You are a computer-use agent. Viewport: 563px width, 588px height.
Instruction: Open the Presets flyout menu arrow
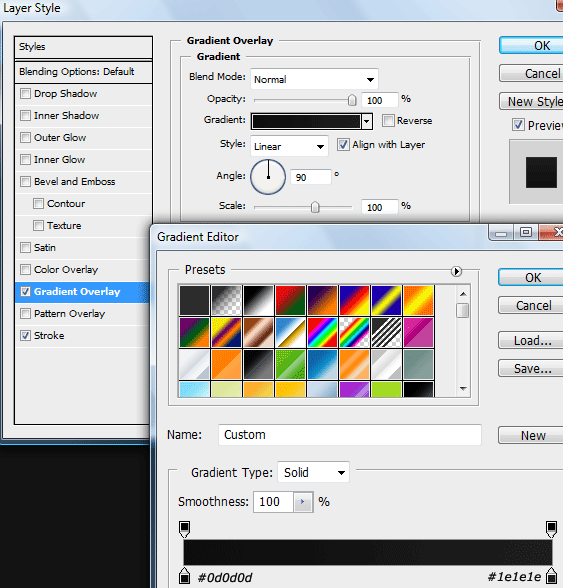(x=456, y=271)
